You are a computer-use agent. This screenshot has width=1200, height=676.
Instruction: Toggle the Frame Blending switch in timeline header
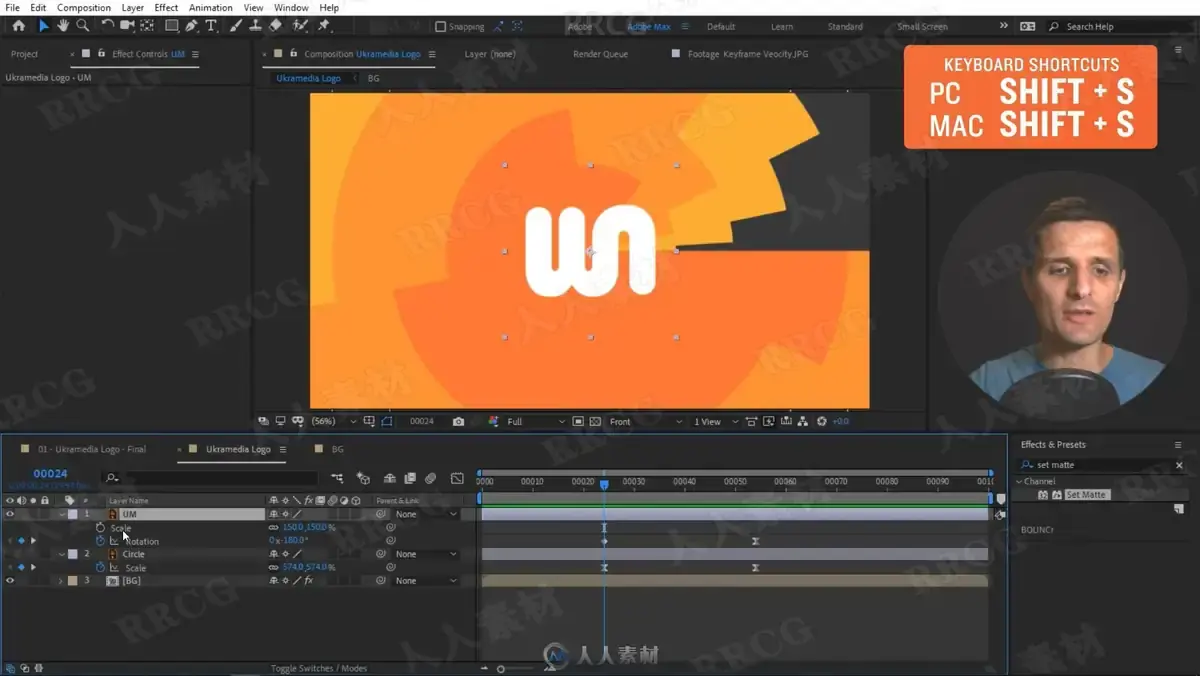(409, 478)
